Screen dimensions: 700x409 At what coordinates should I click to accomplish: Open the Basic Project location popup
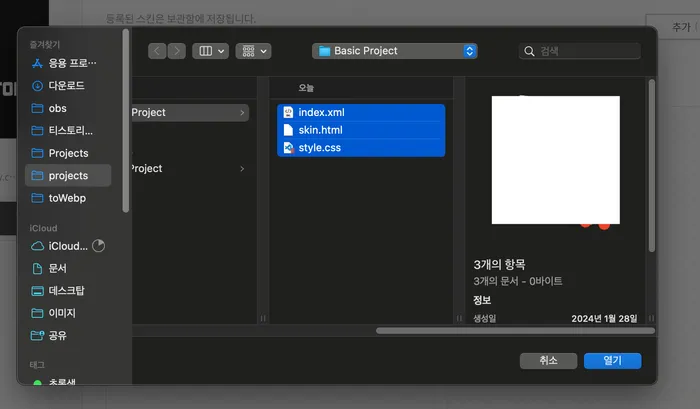395,51
